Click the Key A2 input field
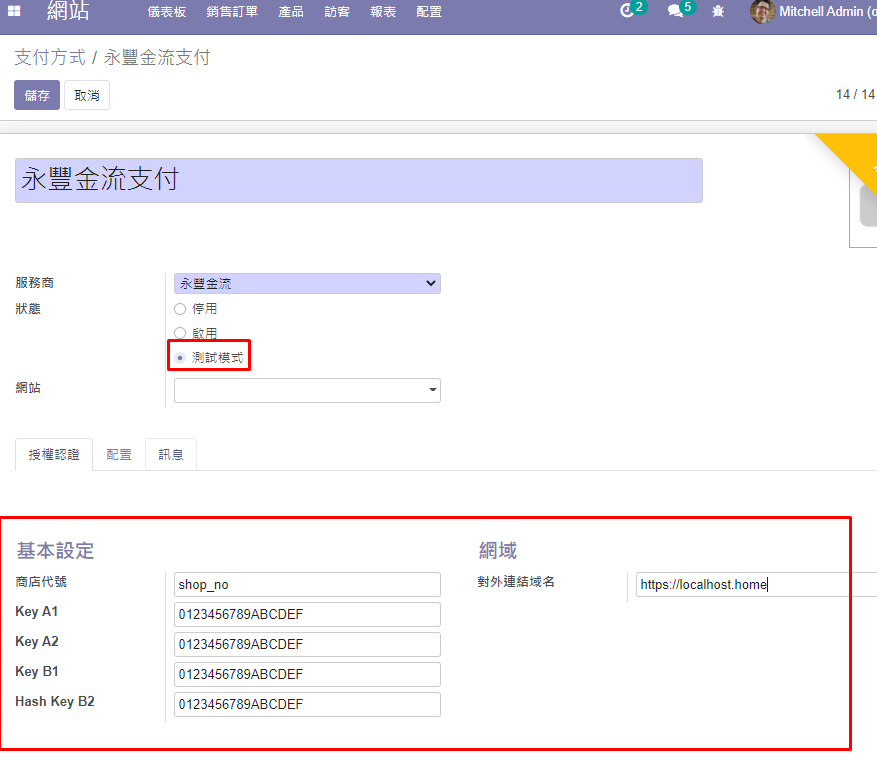 (x=307, y=644)
